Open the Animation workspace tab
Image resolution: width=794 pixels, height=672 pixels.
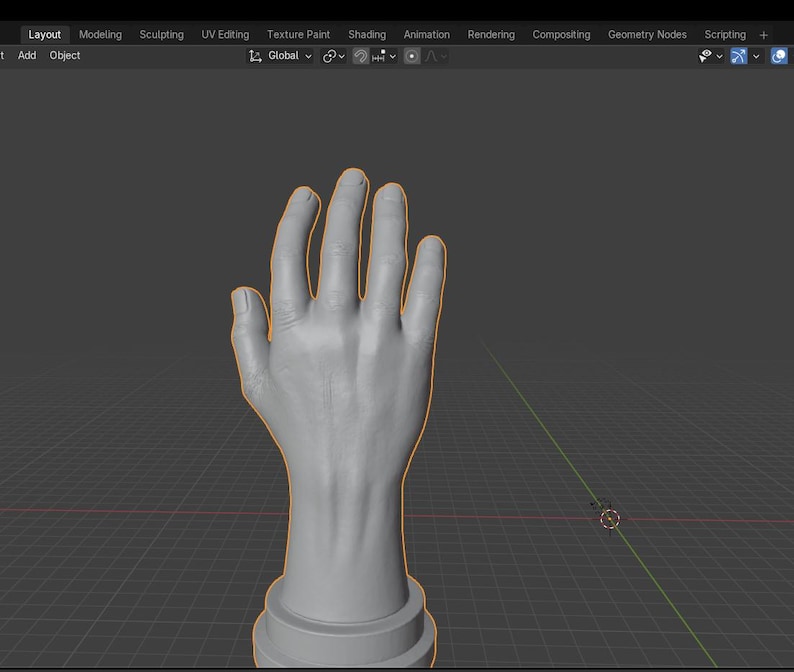(426, 34)
